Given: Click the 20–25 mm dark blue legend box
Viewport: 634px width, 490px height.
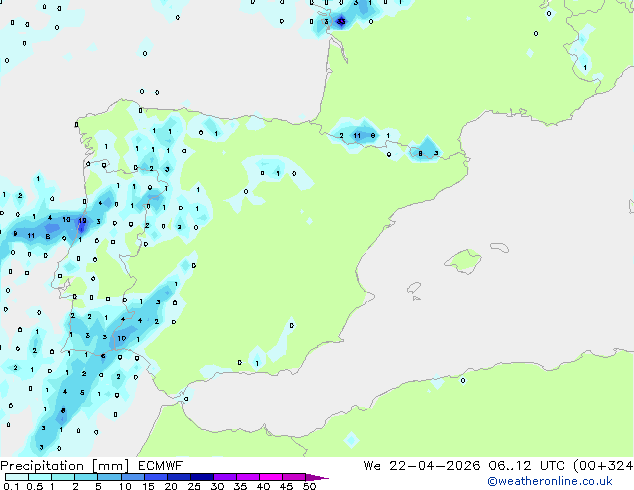Looking at the screenshot, I should click(x=178, y=477).
